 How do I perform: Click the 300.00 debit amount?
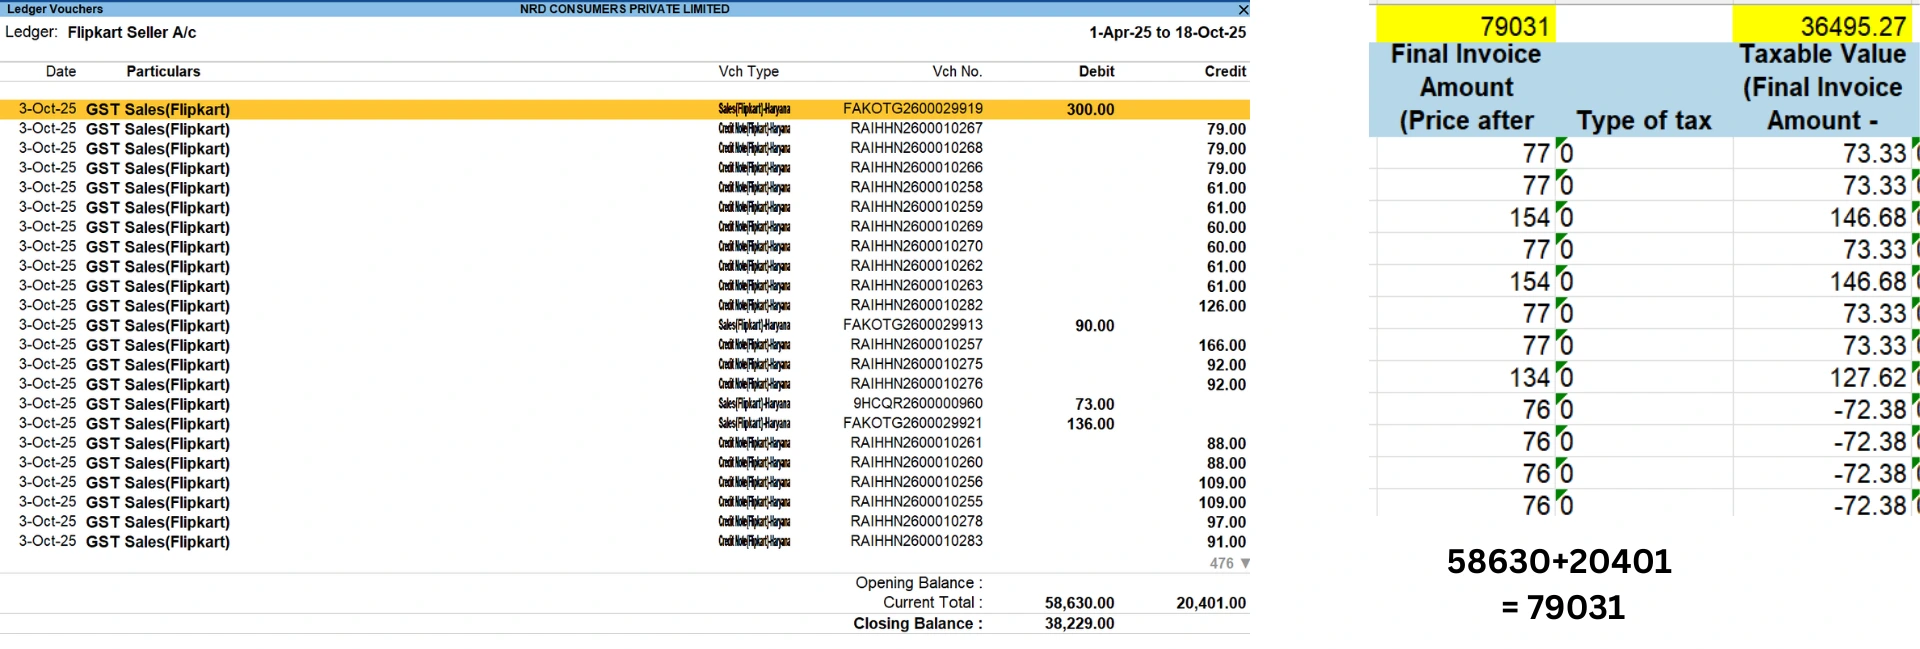click(1090, 110)
